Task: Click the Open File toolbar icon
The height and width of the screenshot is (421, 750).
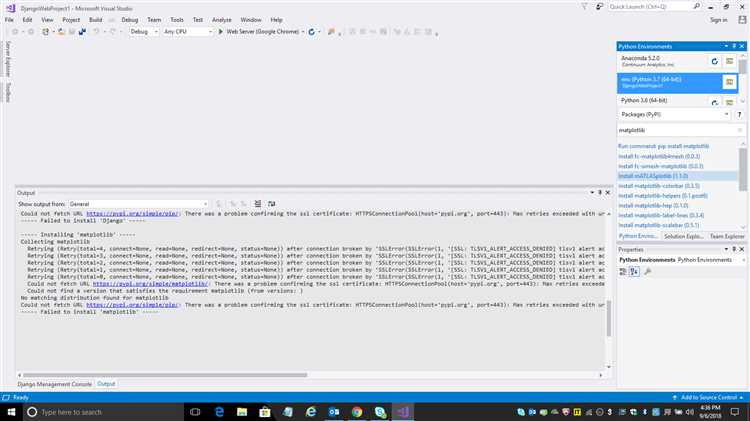Action: (x=61, y=32)
